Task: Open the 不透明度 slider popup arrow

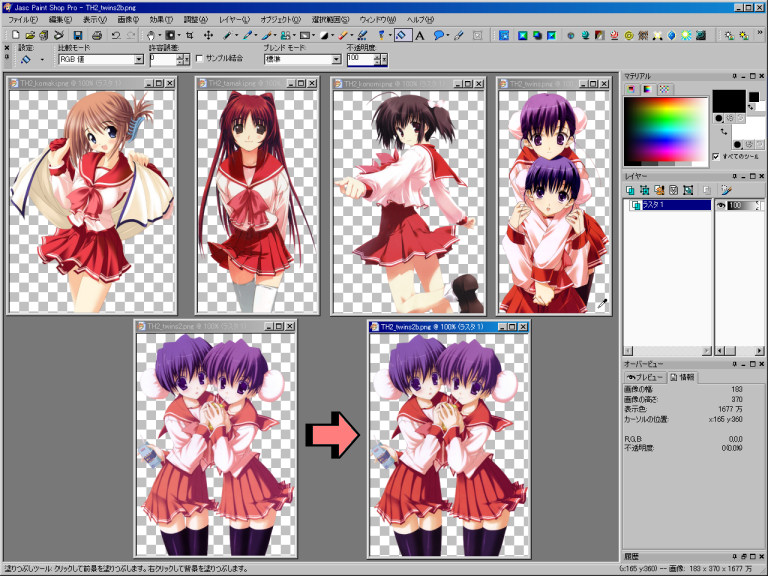Action: point(384,60)
